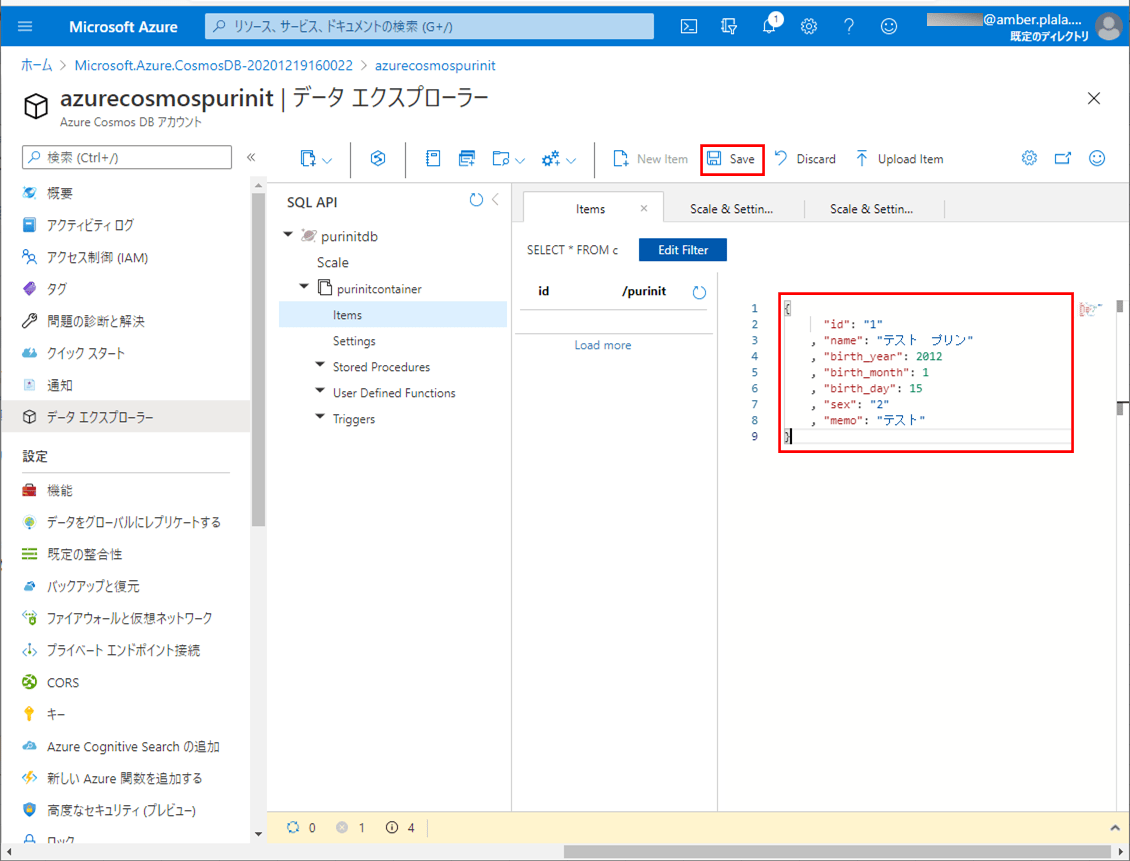
Task: Open 新しい Azure 関数を追加する page
Action: [125, 778]
